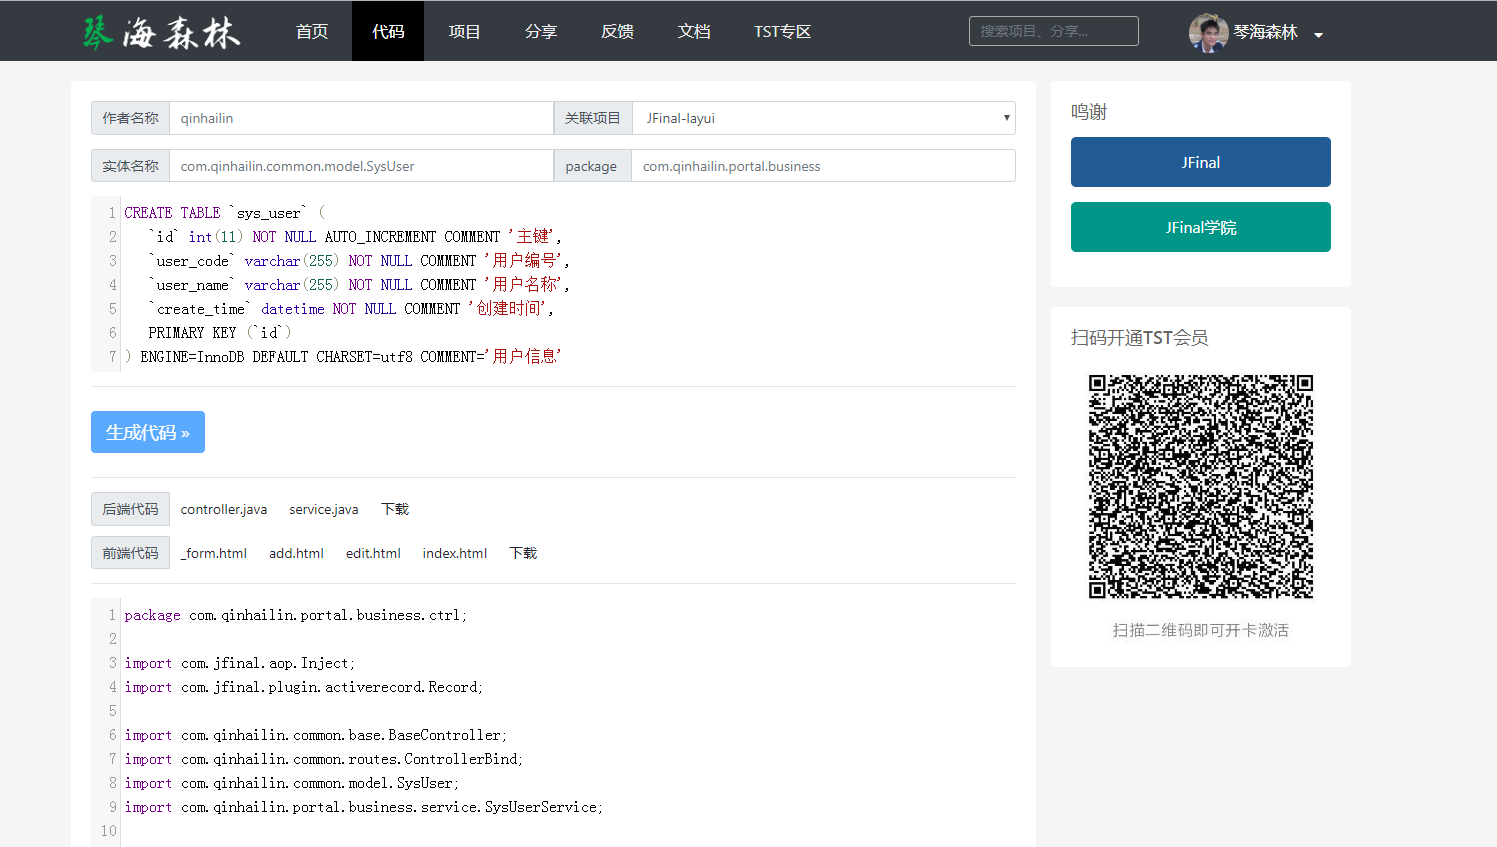Click the user_name varchar(255) SQL line
The width and height of the screenshot is (1497, 847).
click(359, 285)
